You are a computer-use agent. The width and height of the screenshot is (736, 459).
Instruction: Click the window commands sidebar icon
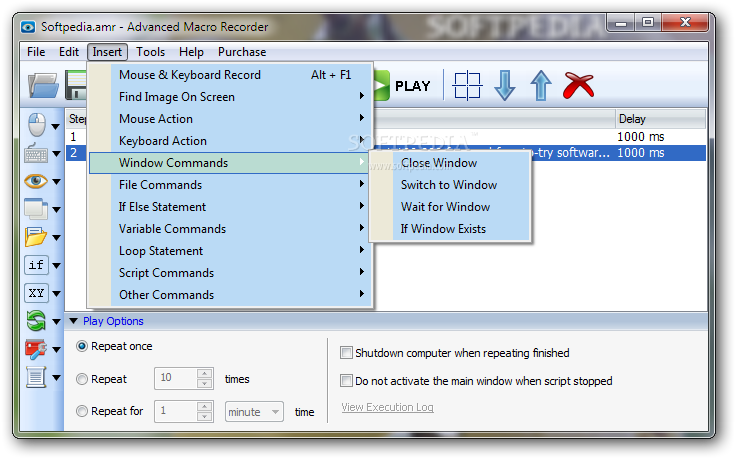pyautogui.click(x=36, y=209)
